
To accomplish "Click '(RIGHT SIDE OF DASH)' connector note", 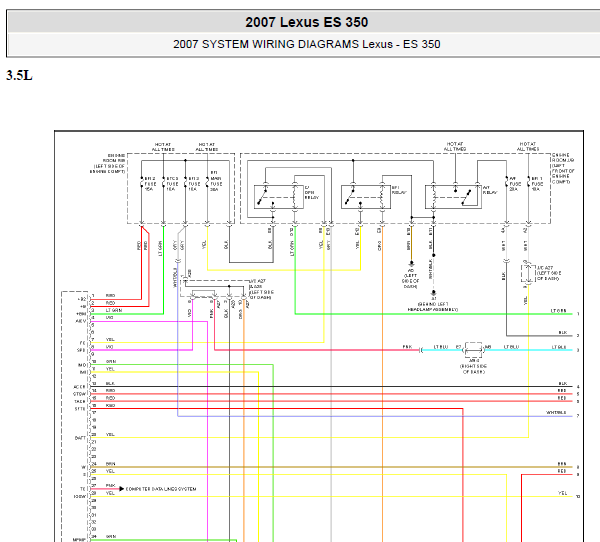I will pyautogui.click(x=473, y=369).
